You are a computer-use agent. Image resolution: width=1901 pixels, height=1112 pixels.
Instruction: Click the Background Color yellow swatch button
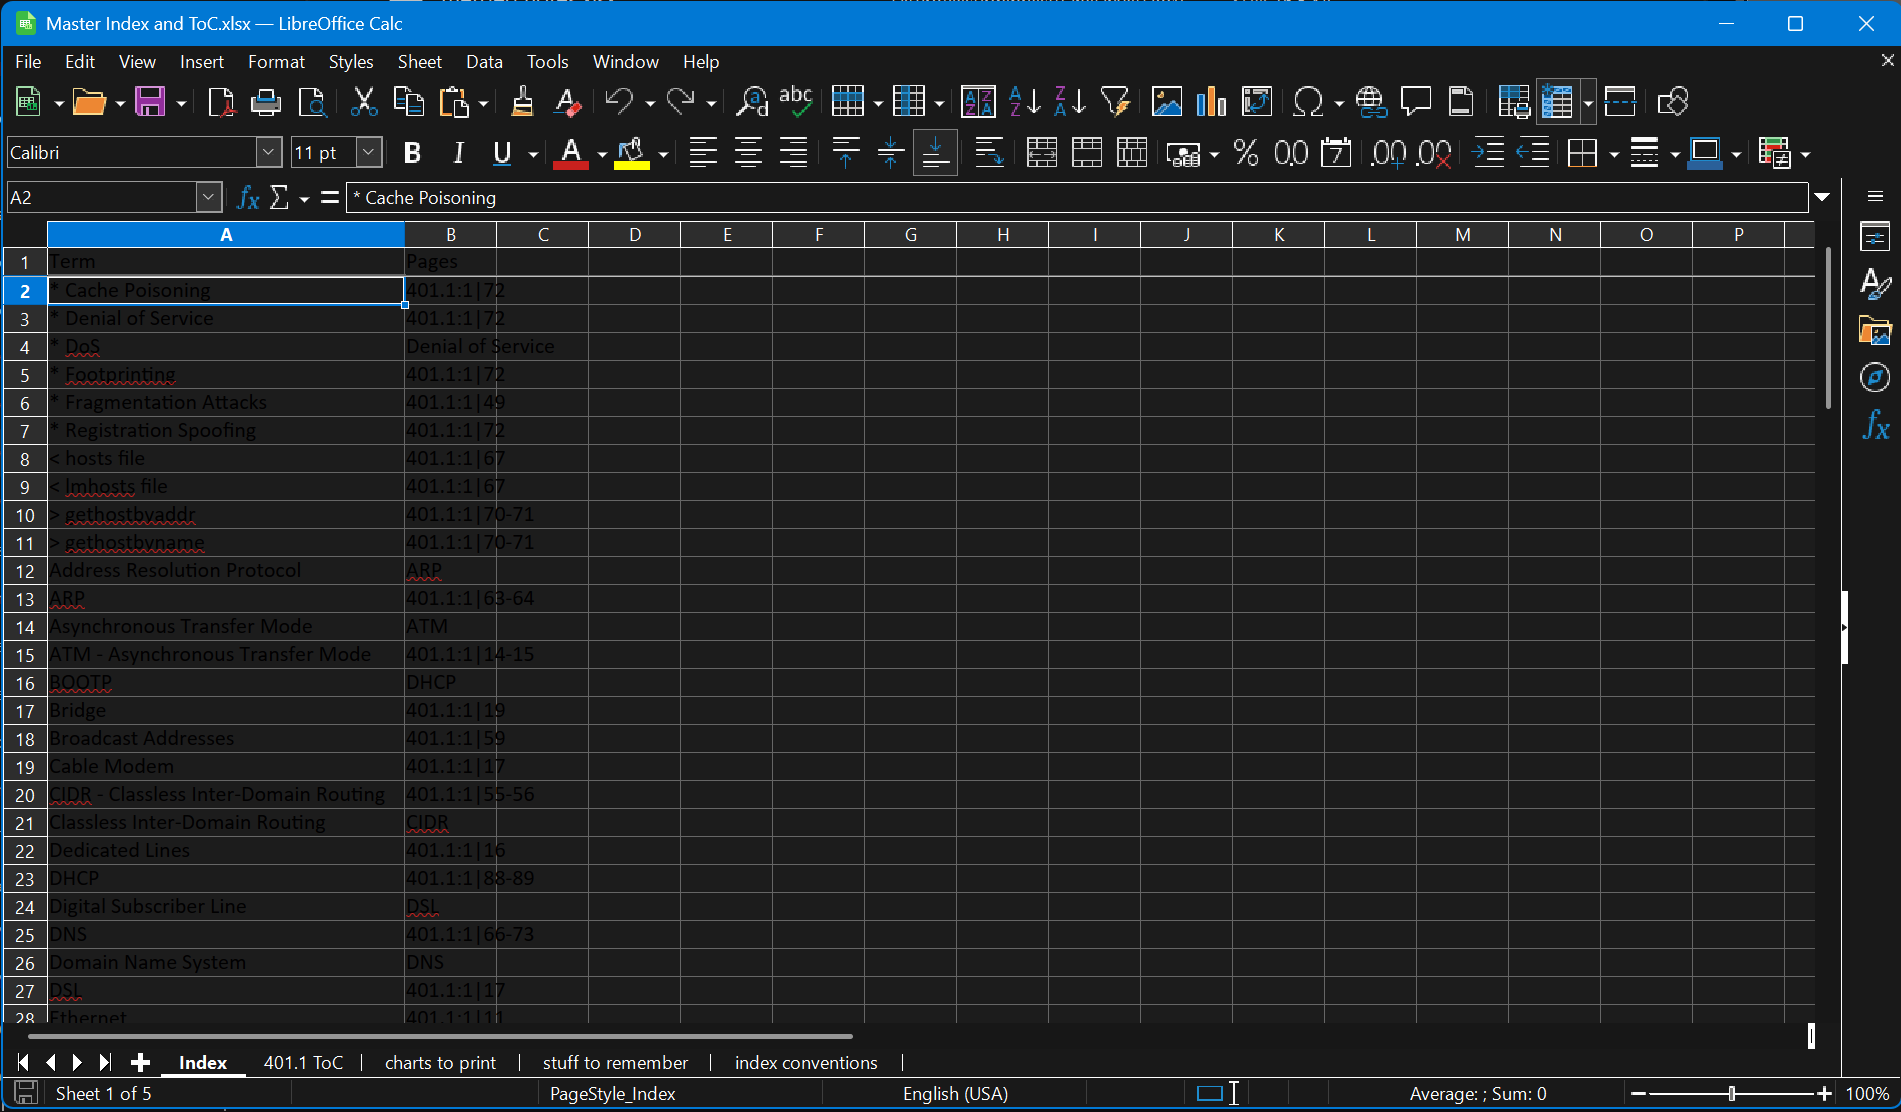point(631,154)
